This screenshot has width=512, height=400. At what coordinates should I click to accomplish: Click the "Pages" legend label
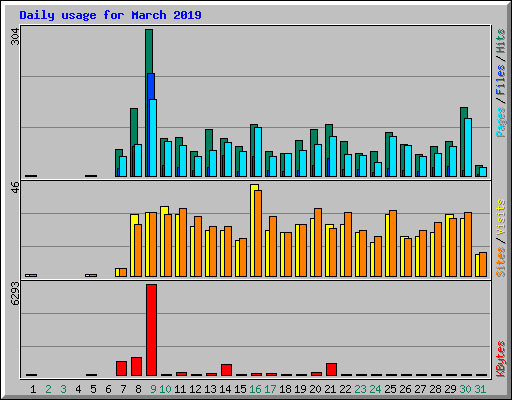tap(501, 122)
